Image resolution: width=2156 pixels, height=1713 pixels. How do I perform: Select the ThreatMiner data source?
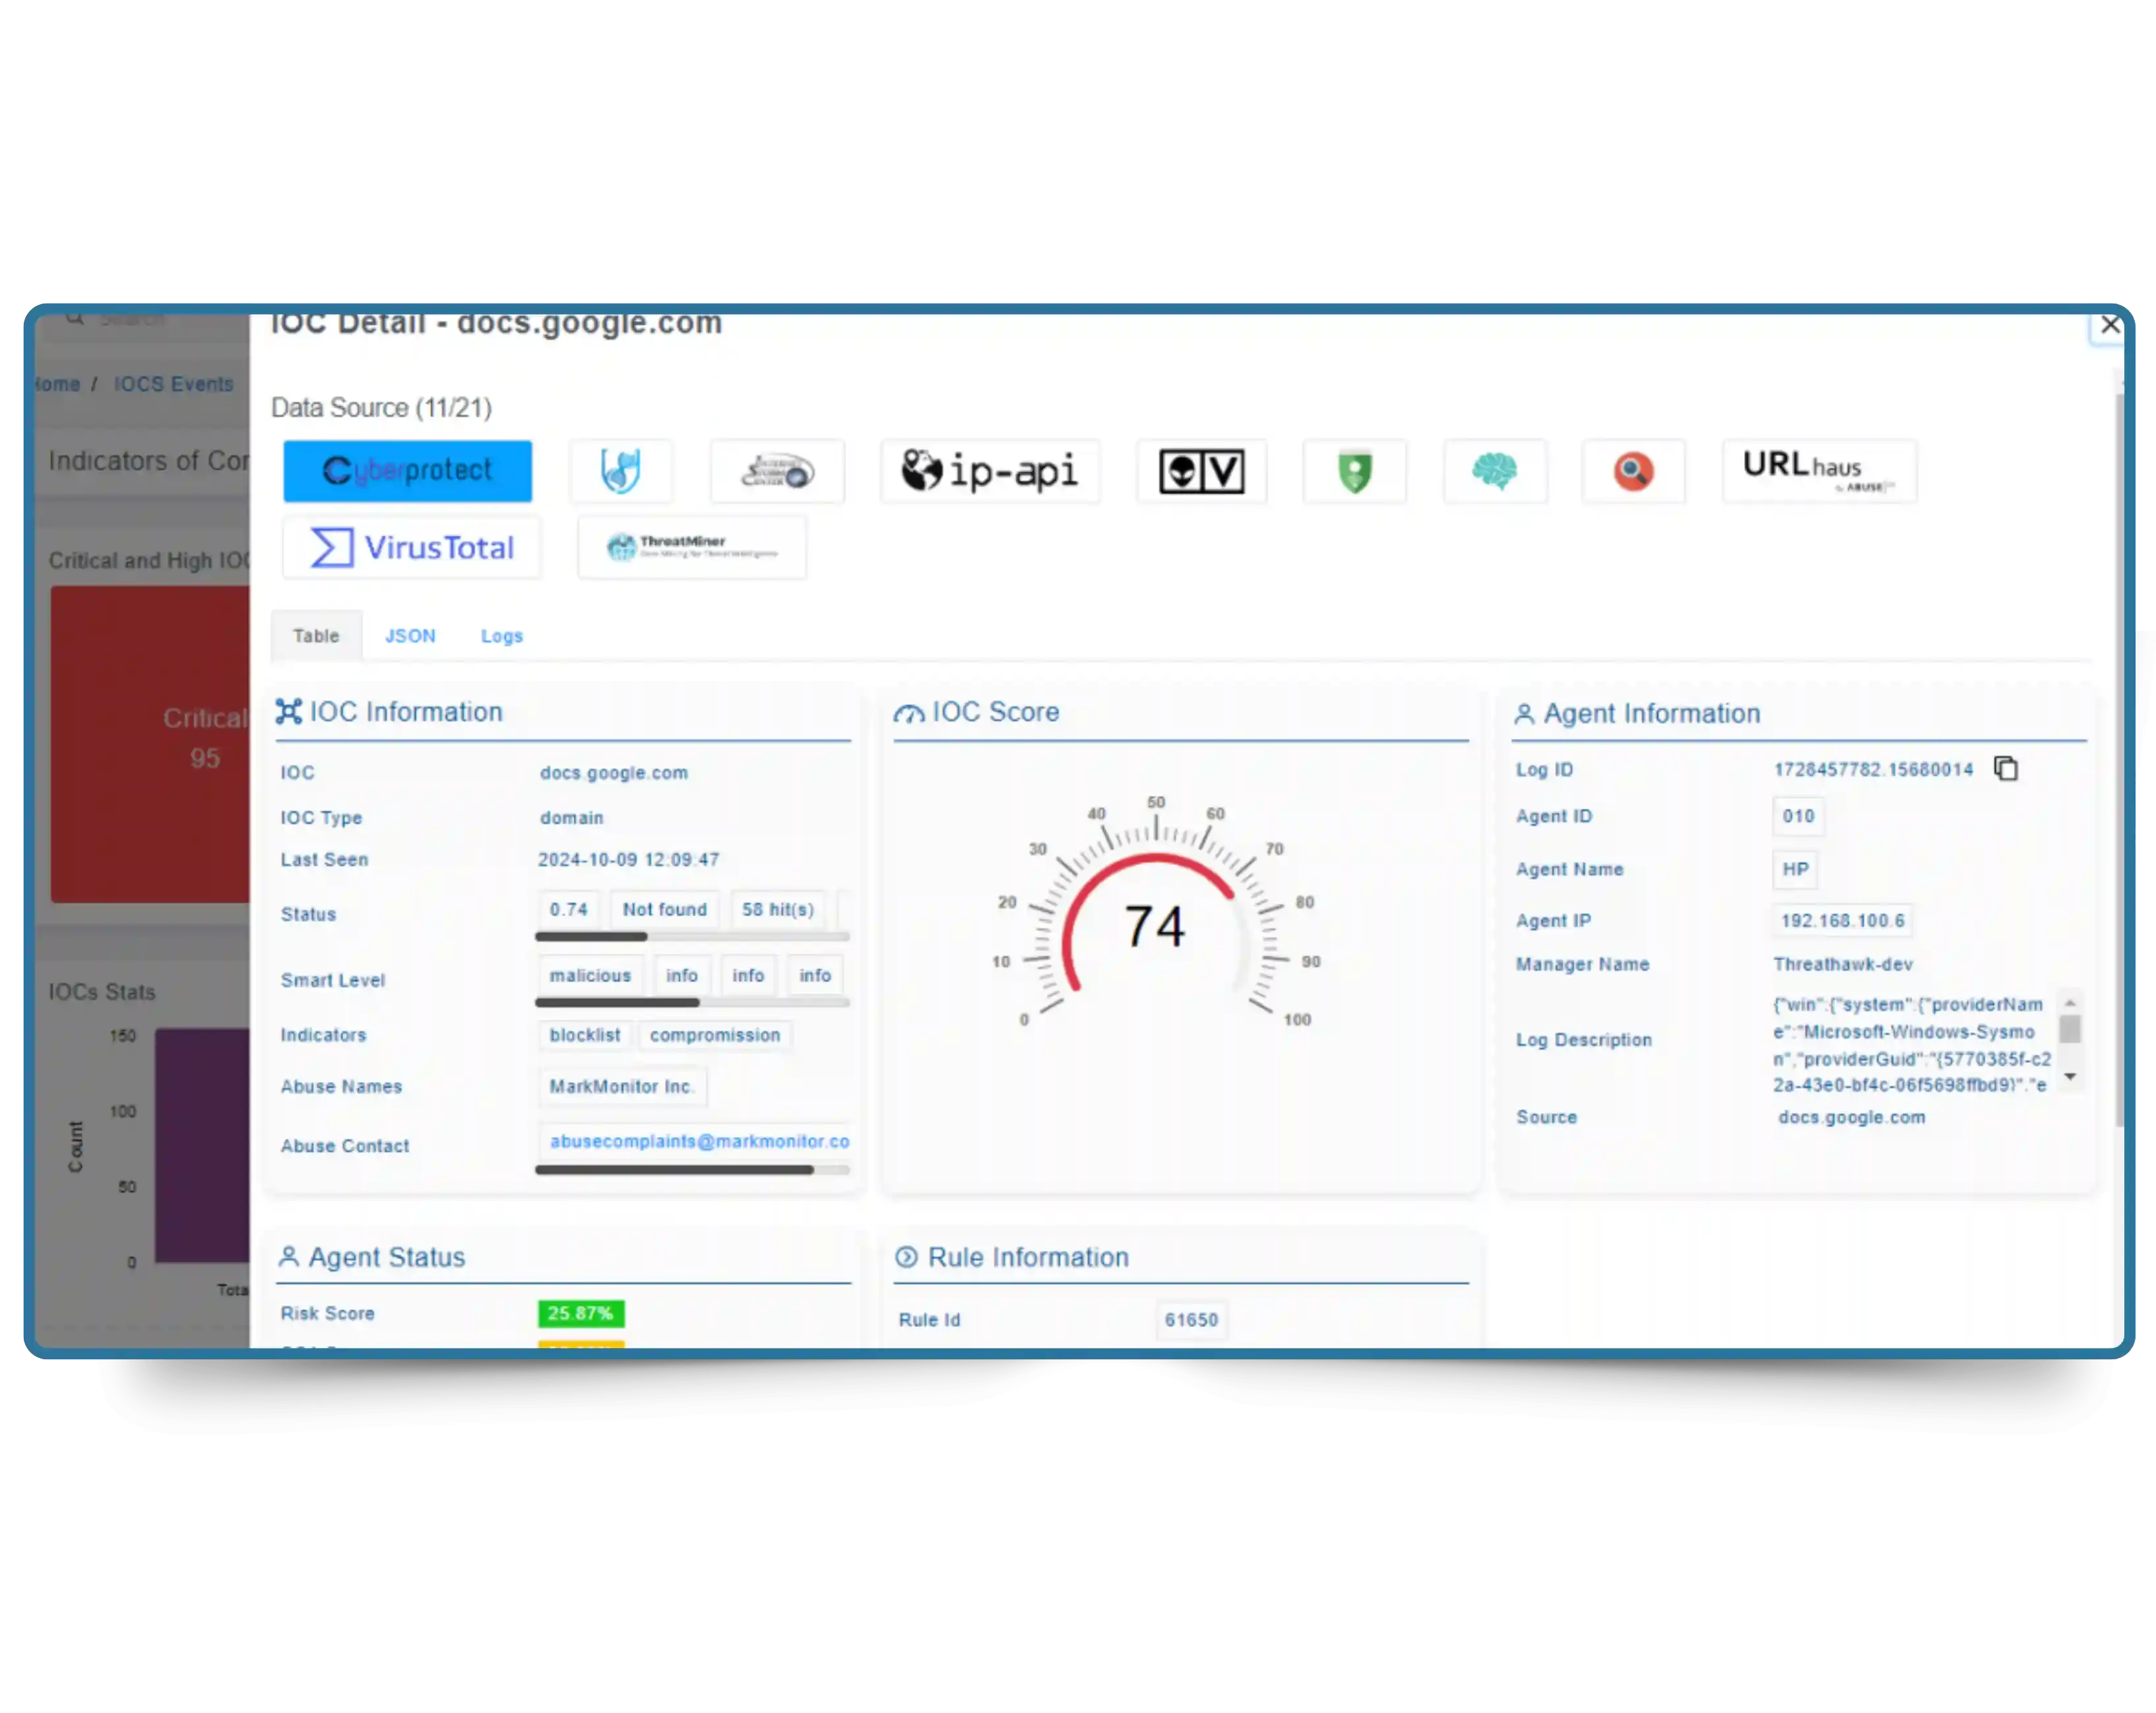[691, 547]
